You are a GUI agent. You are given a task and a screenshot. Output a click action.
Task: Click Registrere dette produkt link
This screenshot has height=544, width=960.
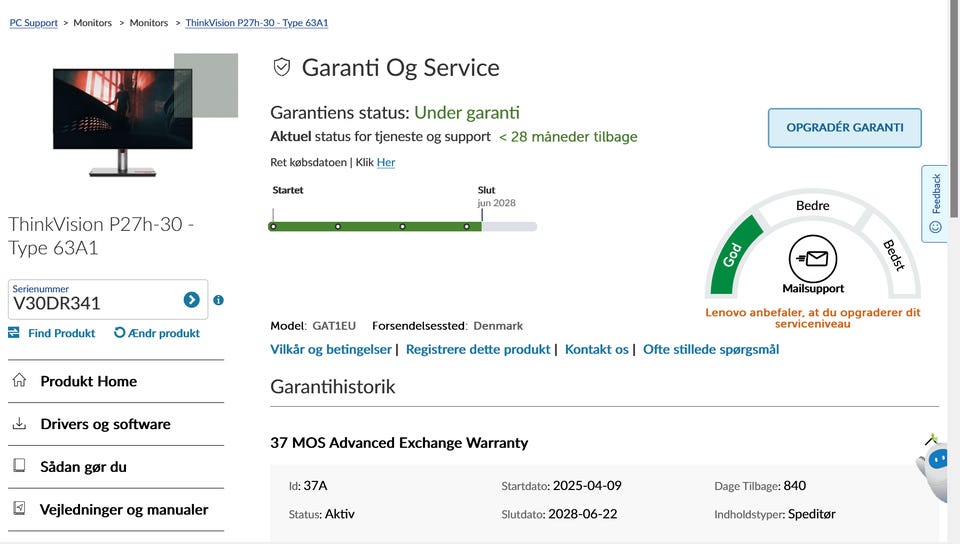pyautogui.click(x=478, y=349)
